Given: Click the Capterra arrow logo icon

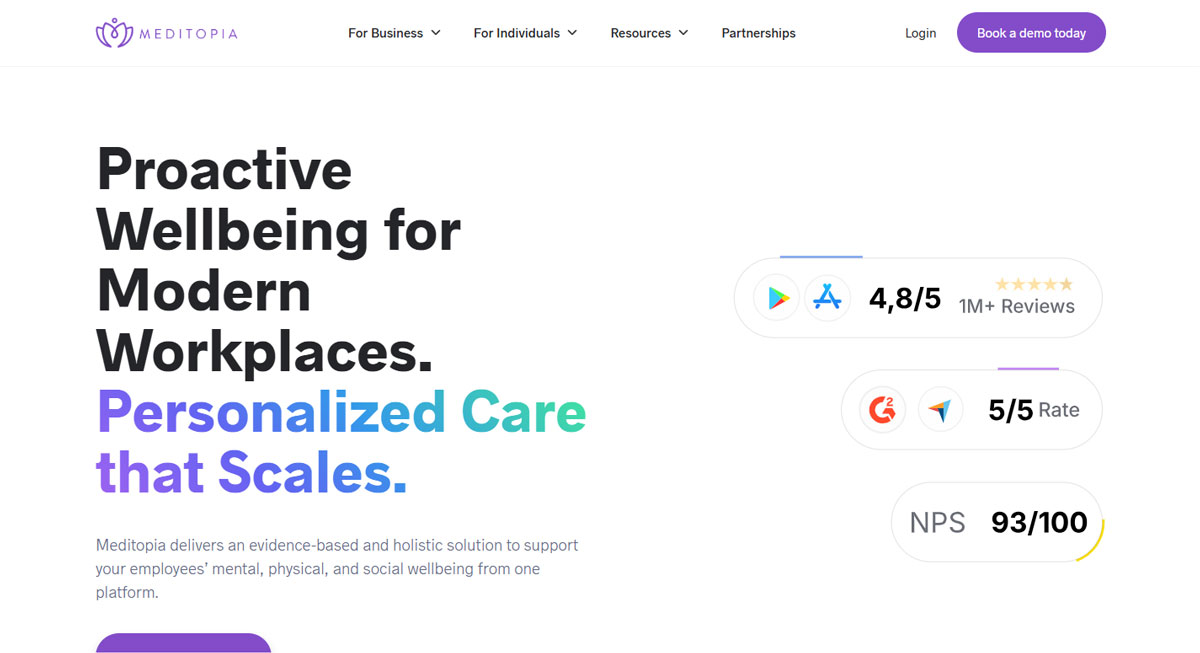Looking at the screenshot, I should click(x=940, y=410).
